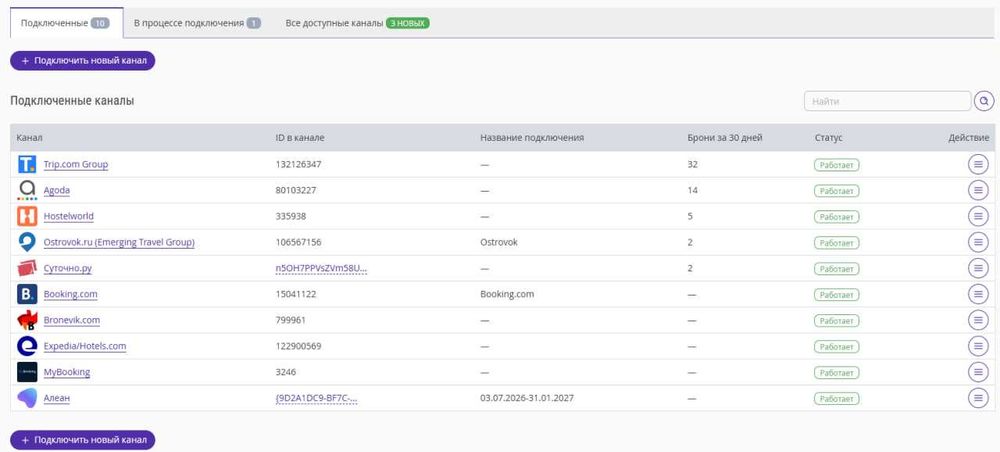
Task: Click the Статус column header
Action: (828, 138)
